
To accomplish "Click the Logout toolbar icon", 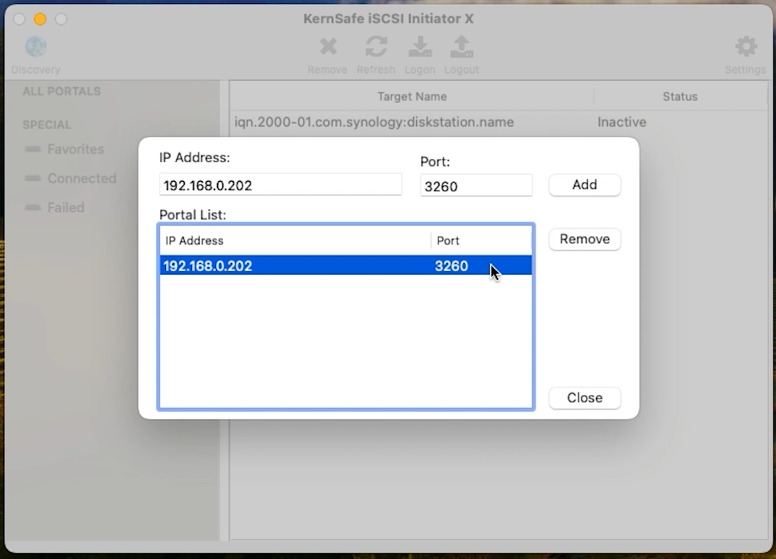I will point(461,47).
